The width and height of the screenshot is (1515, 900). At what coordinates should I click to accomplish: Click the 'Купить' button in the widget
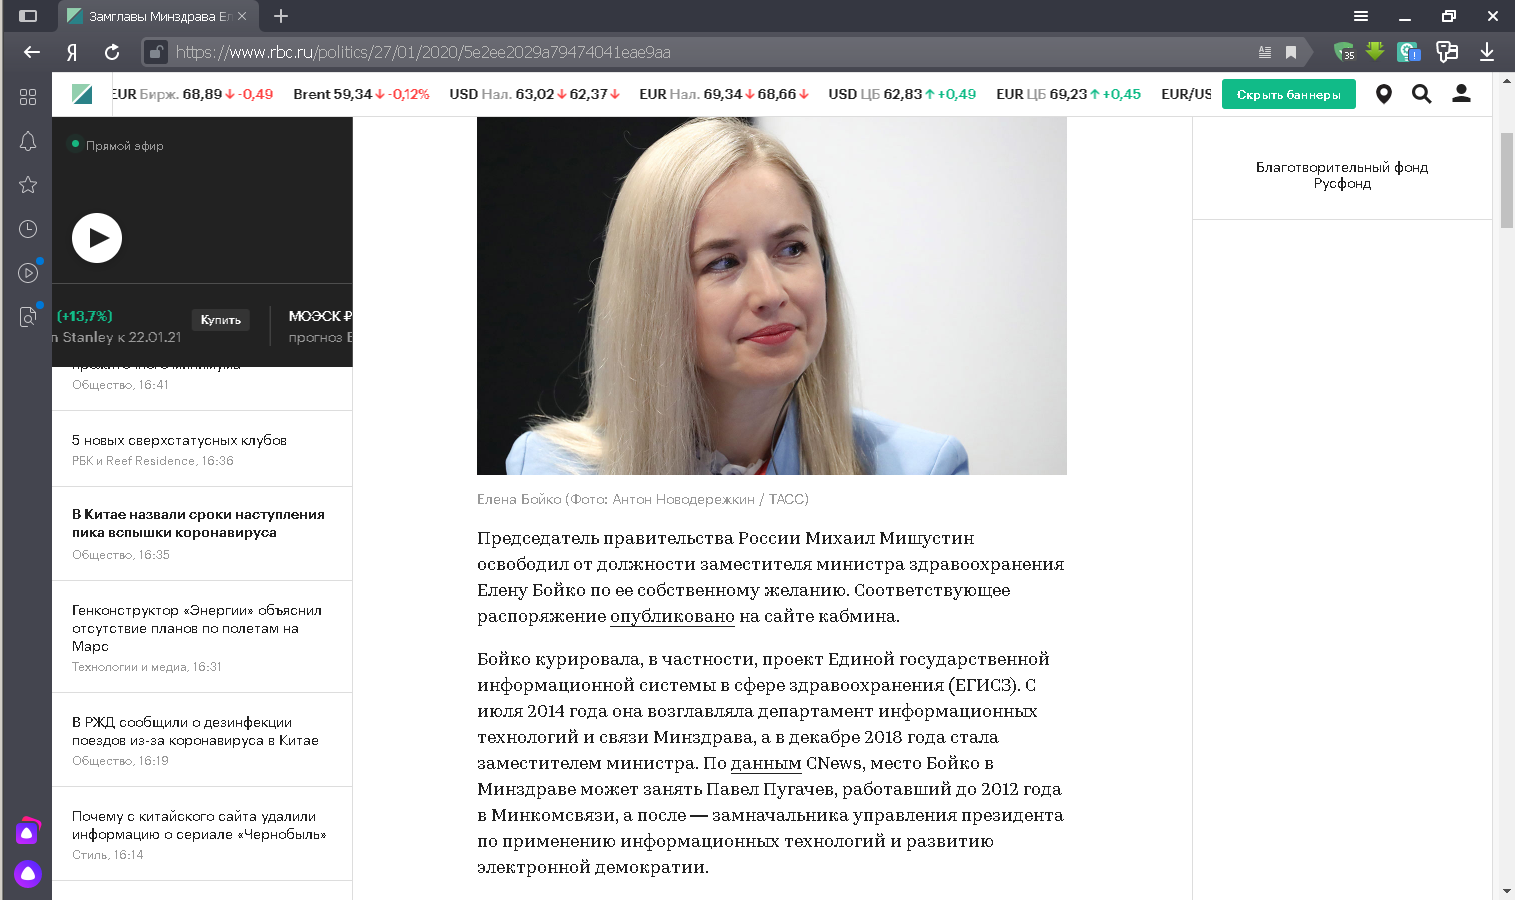click(x=220, y=320)
